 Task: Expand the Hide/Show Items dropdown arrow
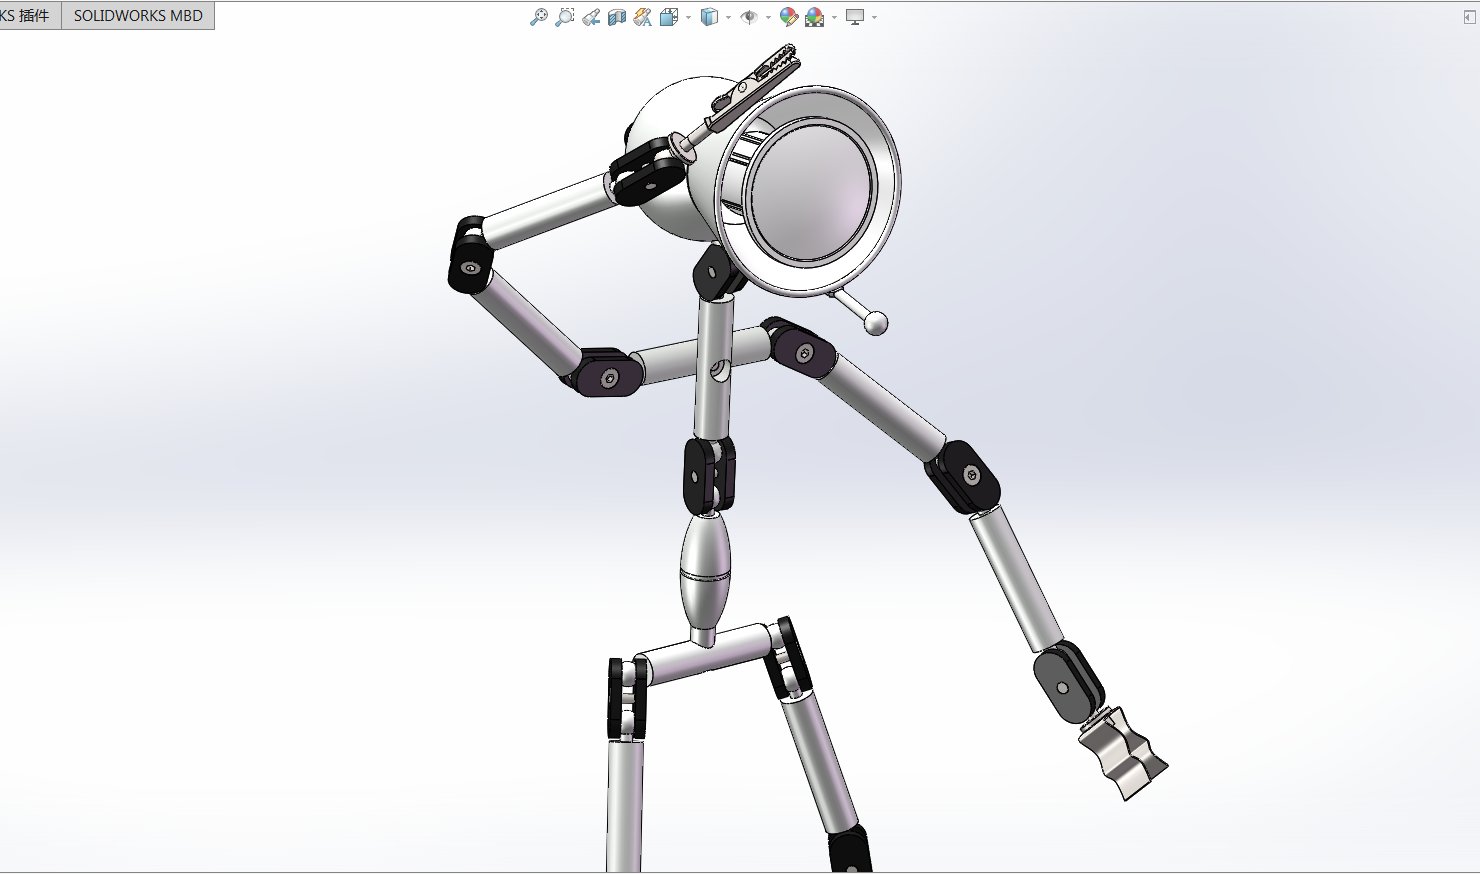[x=768, y=17]
